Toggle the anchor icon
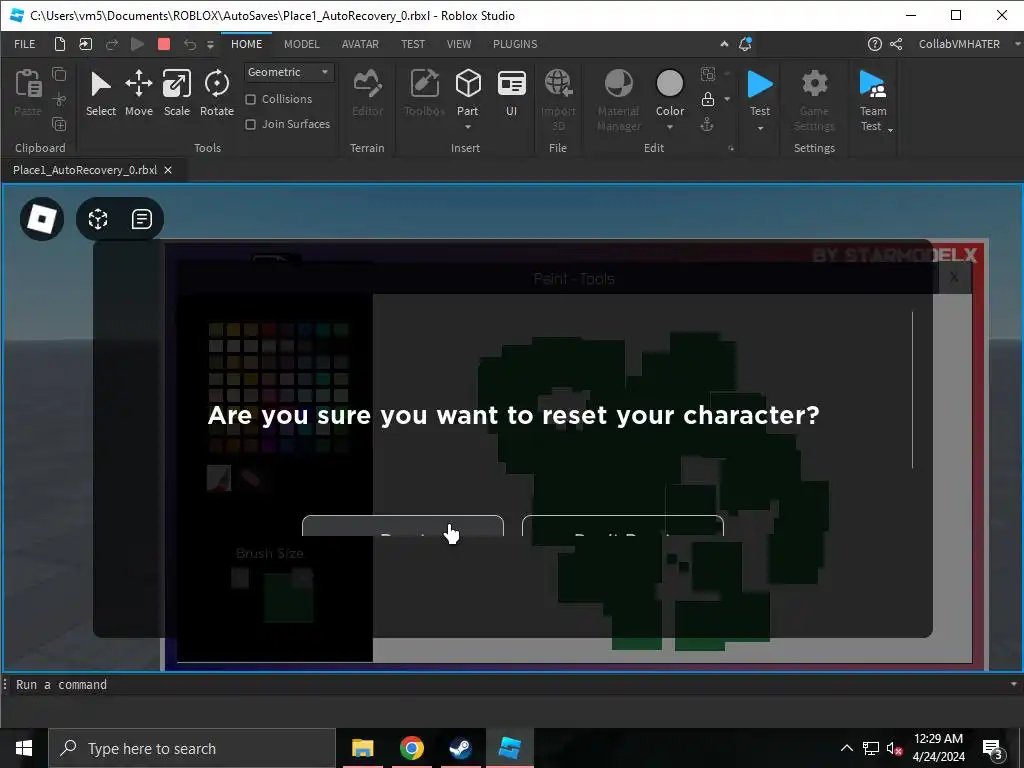 707,125
